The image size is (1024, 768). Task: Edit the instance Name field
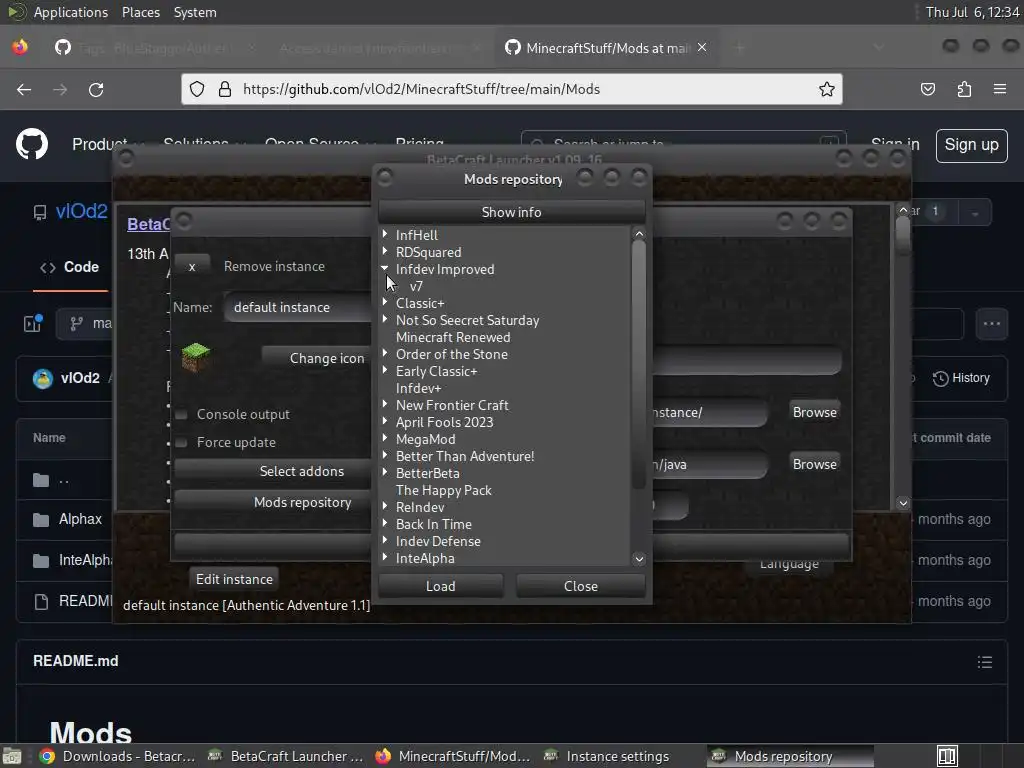pos(298,307)
